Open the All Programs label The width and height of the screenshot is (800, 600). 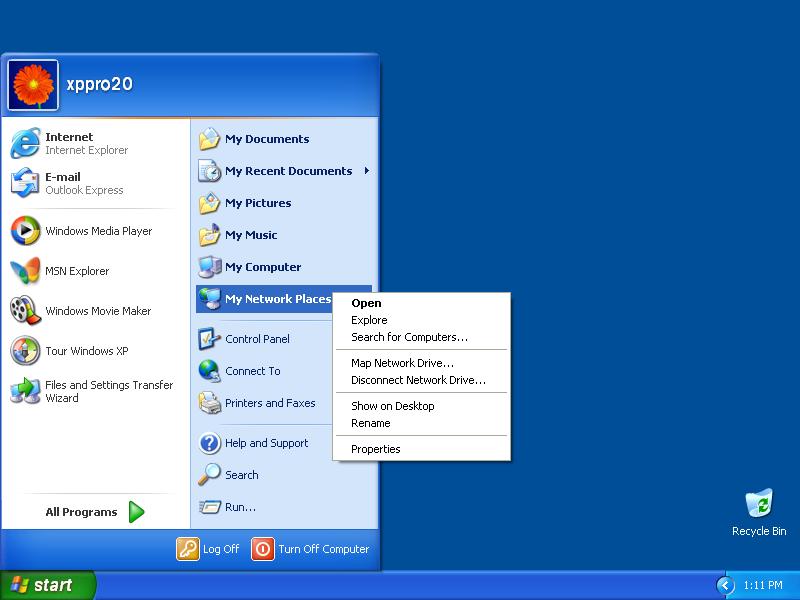81,512
